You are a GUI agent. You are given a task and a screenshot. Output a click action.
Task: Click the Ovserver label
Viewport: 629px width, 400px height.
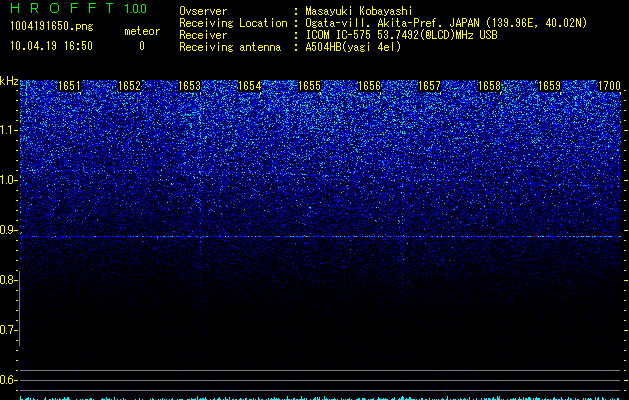(x=203, y=11)
